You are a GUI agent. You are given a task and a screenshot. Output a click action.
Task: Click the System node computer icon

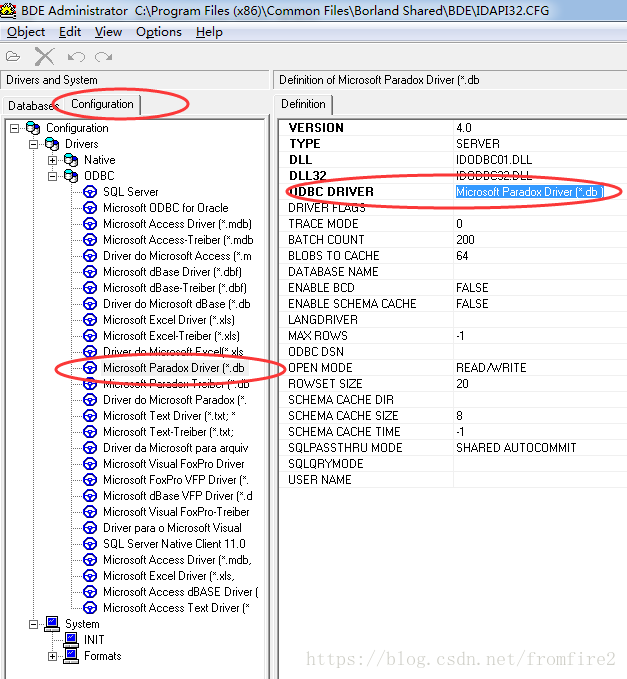click(52, 624)
